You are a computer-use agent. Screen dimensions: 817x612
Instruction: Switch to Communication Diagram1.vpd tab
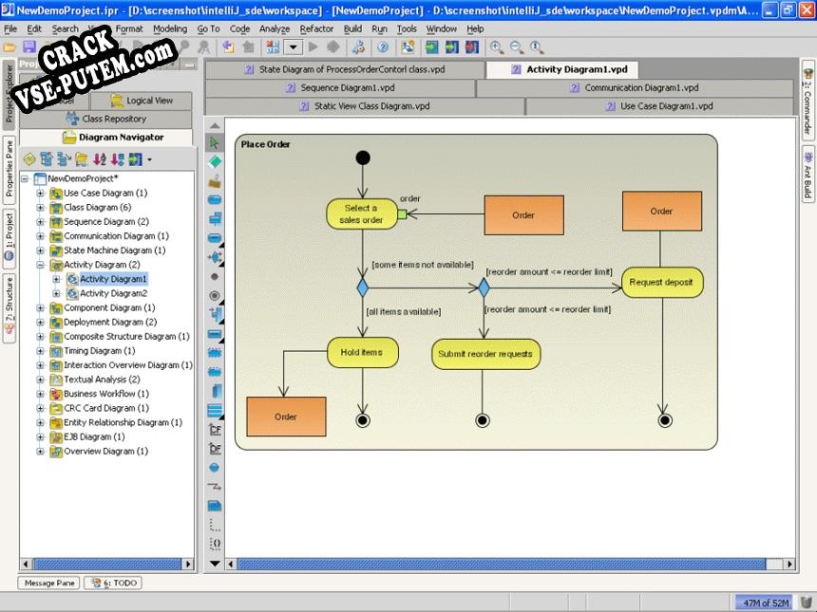coord(635,88)
